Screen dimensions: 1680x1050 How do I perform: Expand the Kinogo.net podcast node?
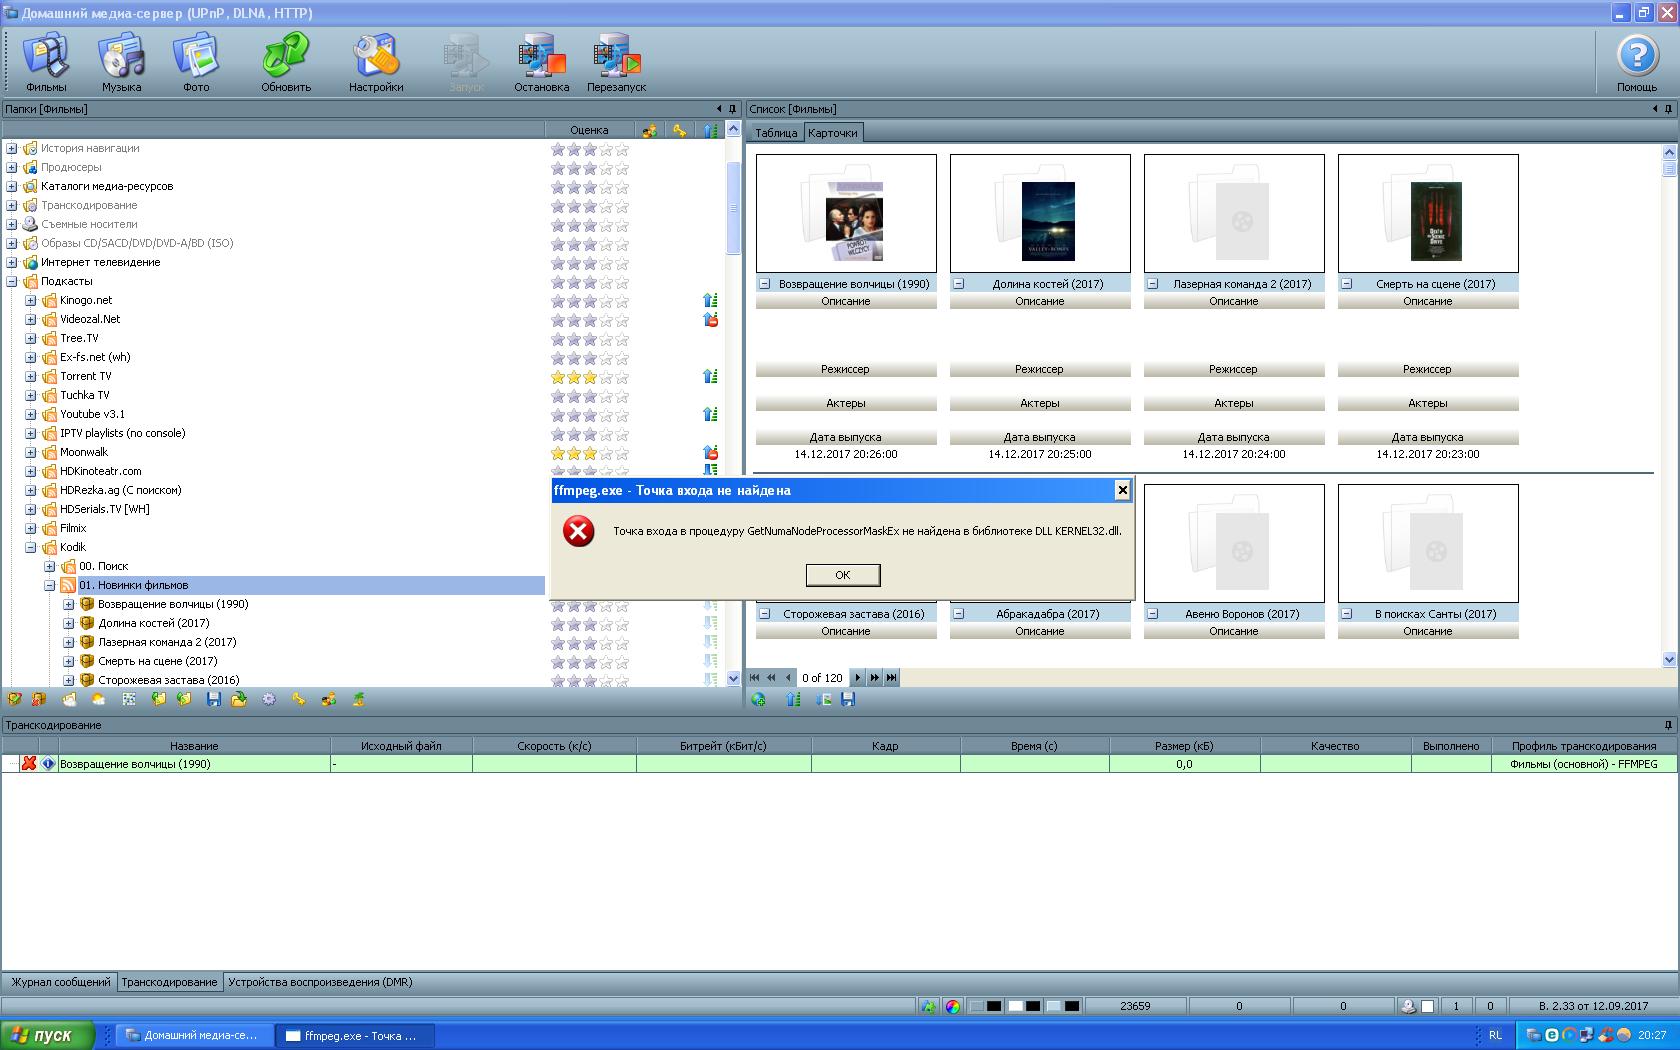click(30, 301)
